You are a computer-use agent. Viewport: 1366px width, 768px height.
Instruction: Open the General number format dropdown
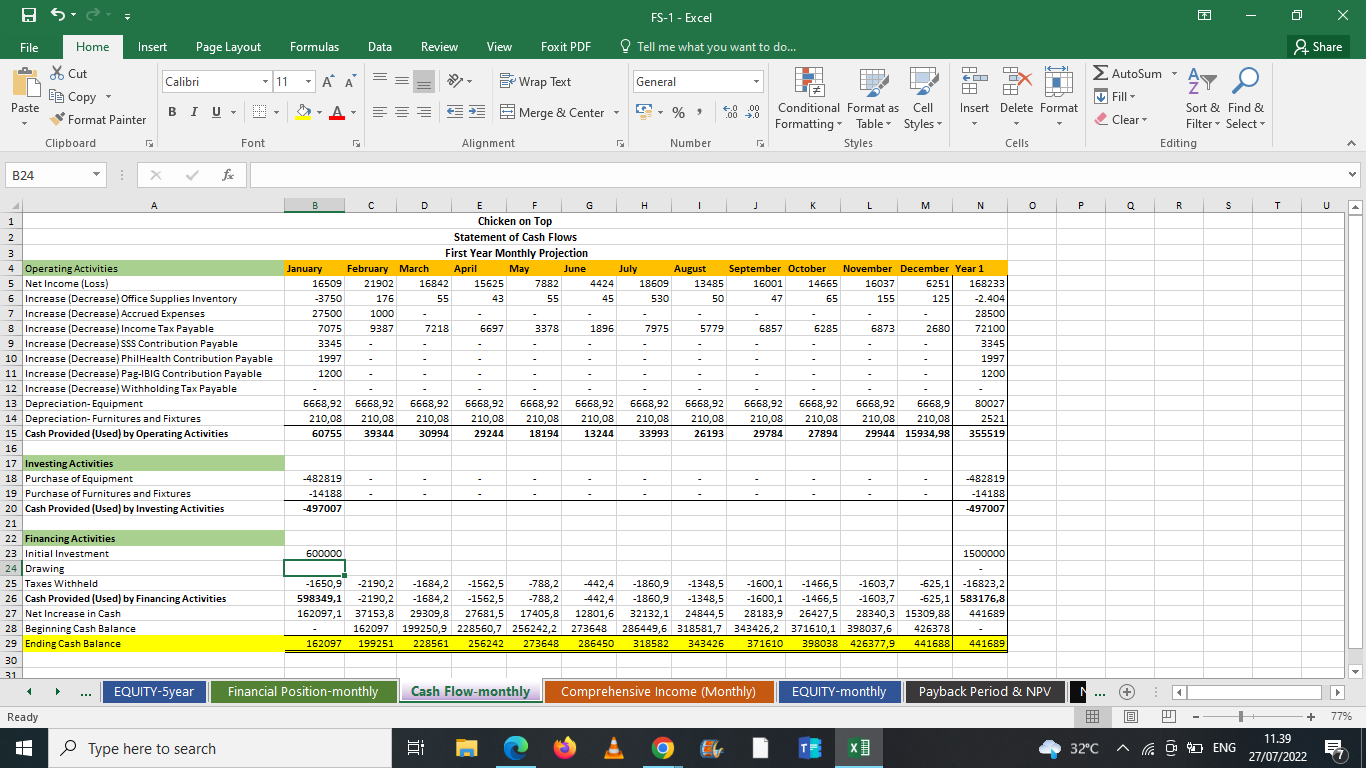tap(758, 82)
